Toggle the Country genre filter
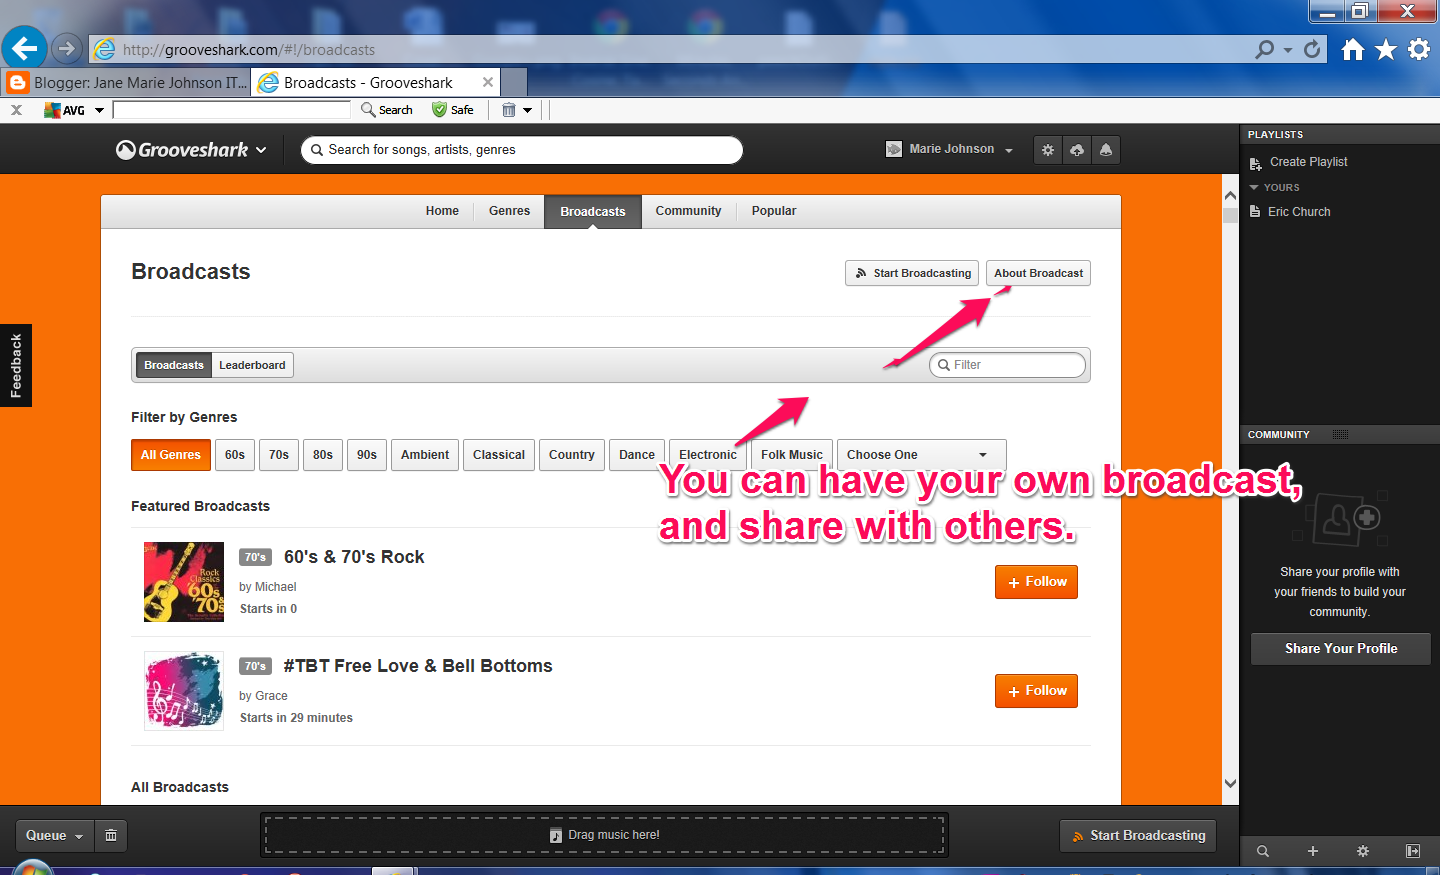 (572, 455)
